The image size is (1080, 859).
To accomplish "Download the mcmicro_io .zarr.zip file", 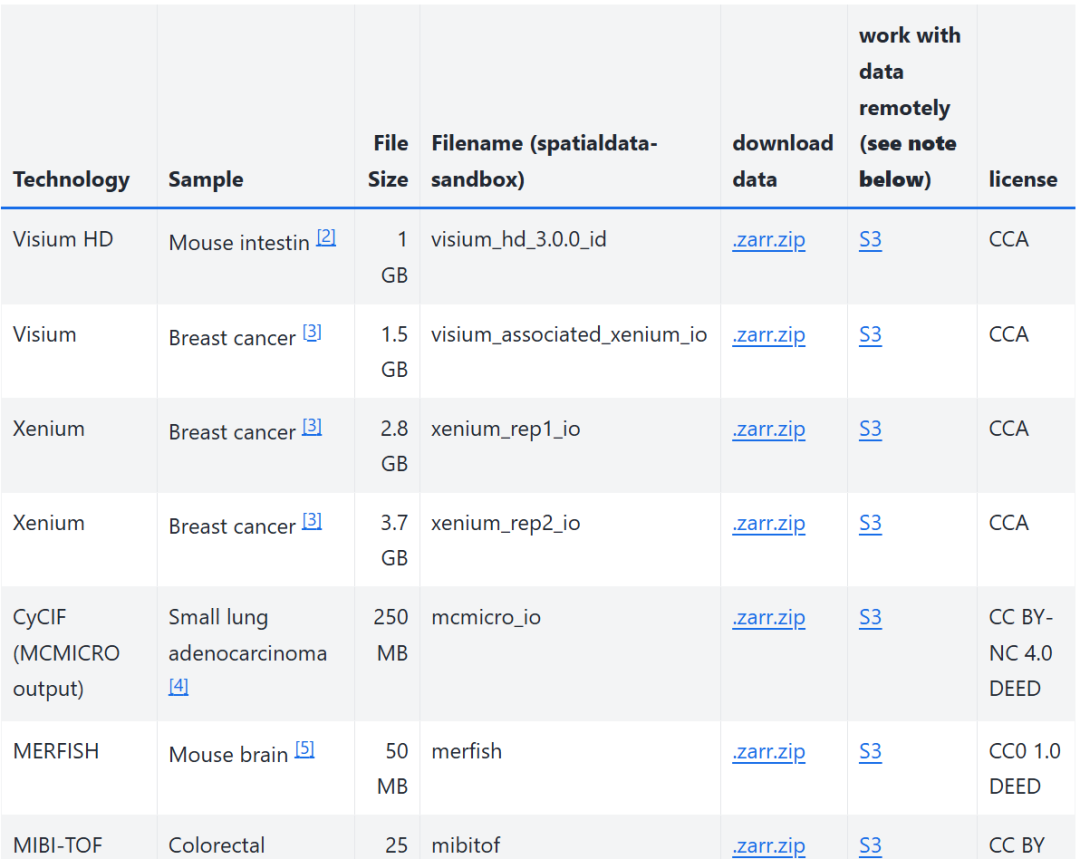I will coord(768,617).
